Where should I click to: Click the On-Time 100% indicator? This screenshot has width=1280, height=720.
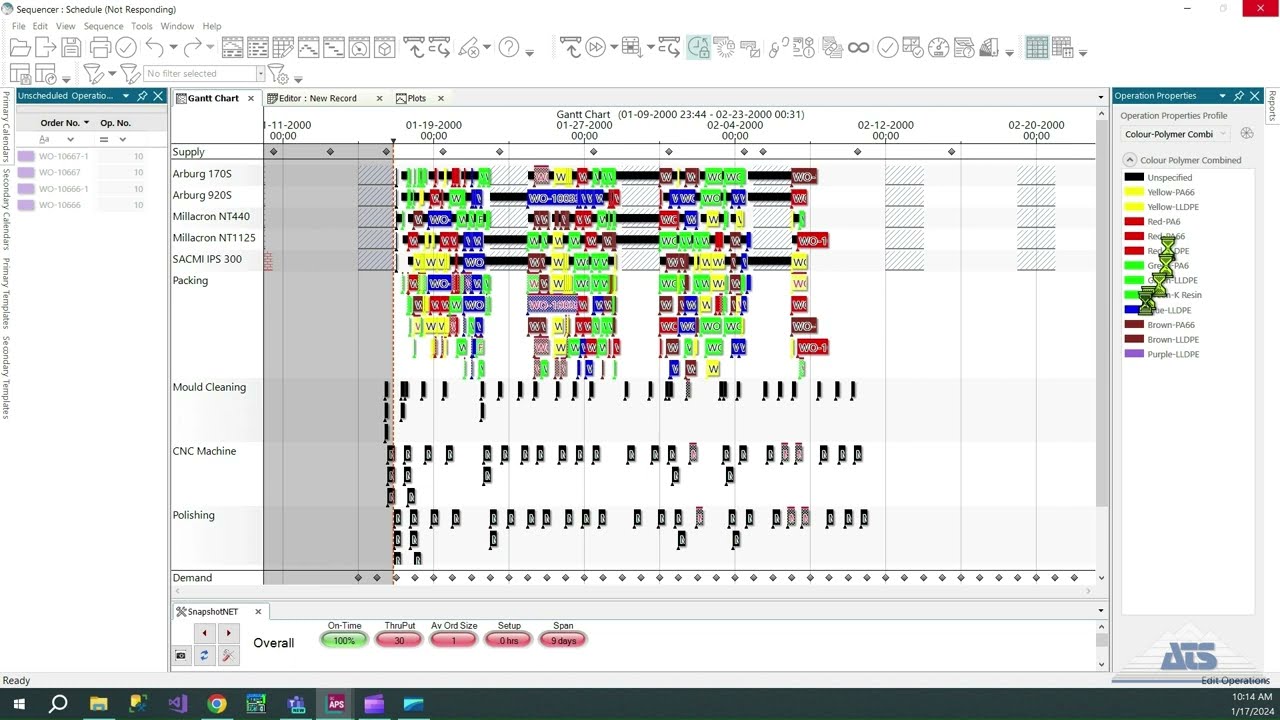coord(344,640)
